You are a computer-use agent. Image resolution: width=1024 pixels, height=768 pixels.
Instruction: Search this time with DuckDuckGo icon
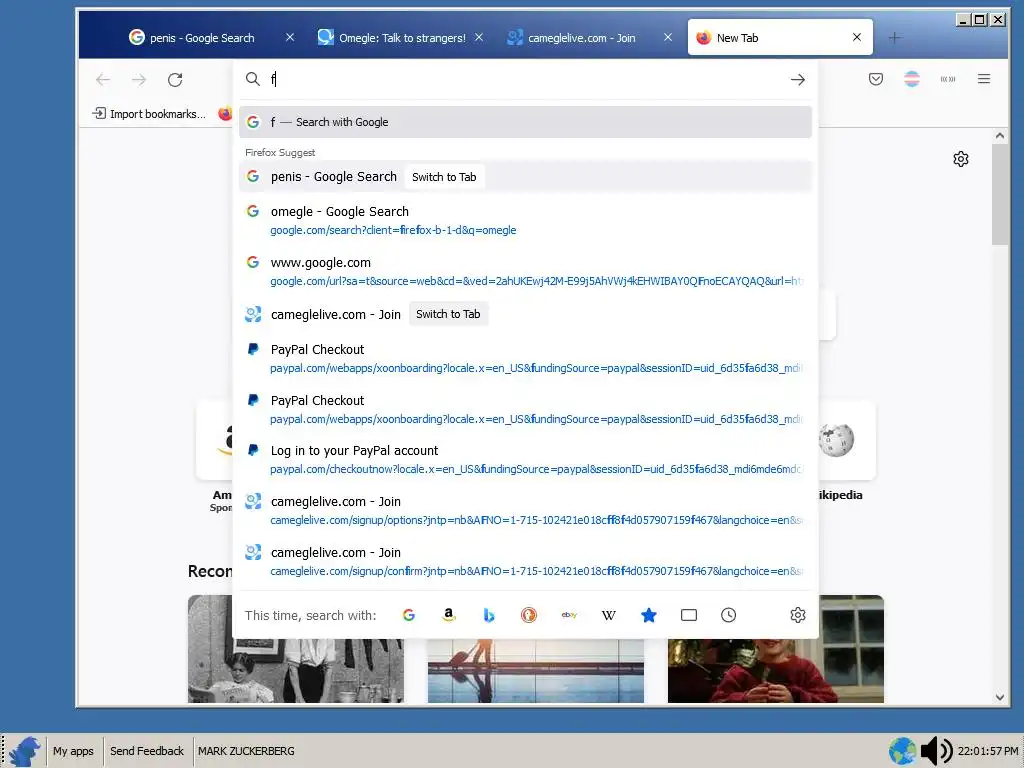tap(528, 615)
